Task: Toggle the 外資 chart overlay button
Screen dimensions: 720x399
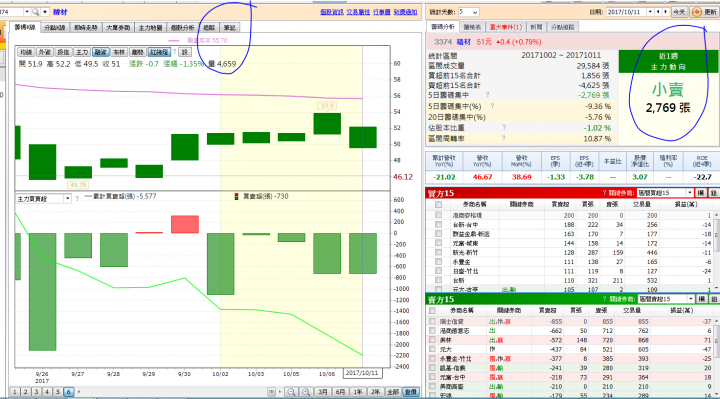Action: click(x=45, y=52)
